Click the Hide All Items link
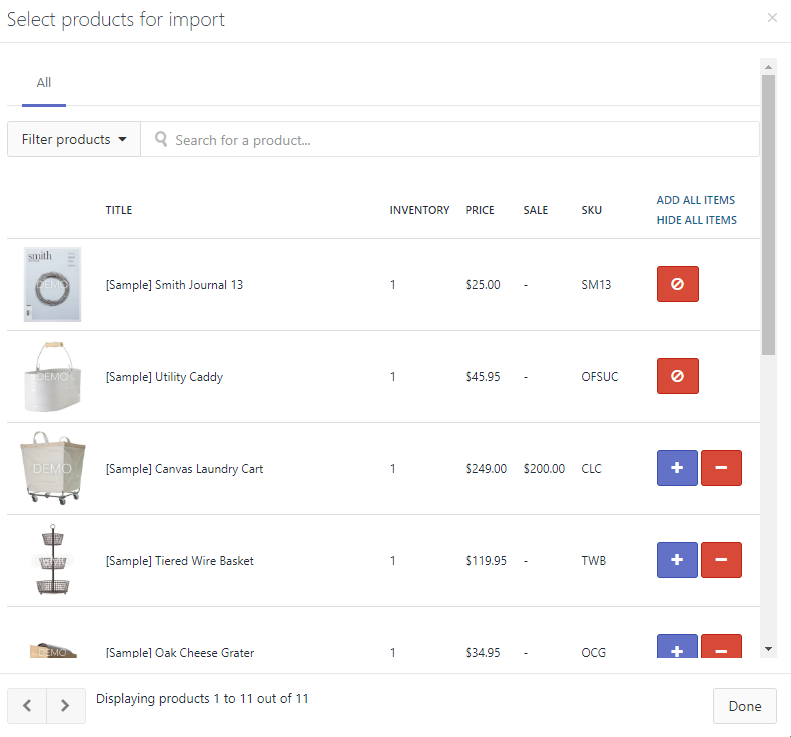This screenshot has width=791, height=737. [x=696, y=220]
